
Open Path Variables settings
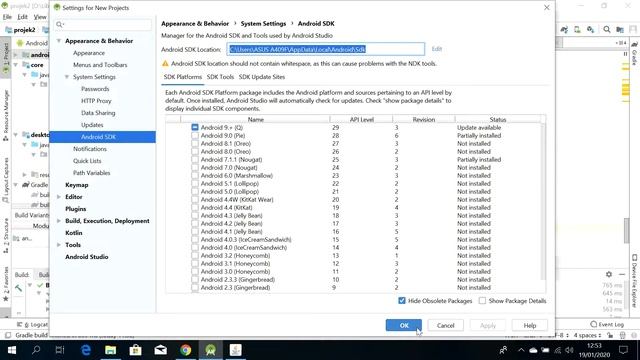pyautogui.click(x=91, y=173)
